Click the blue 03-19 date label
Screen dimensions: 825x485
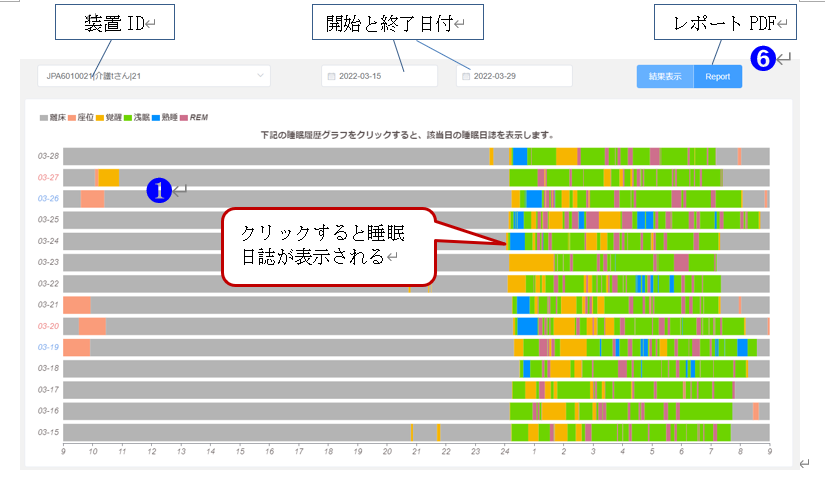[x=48, y=347]
